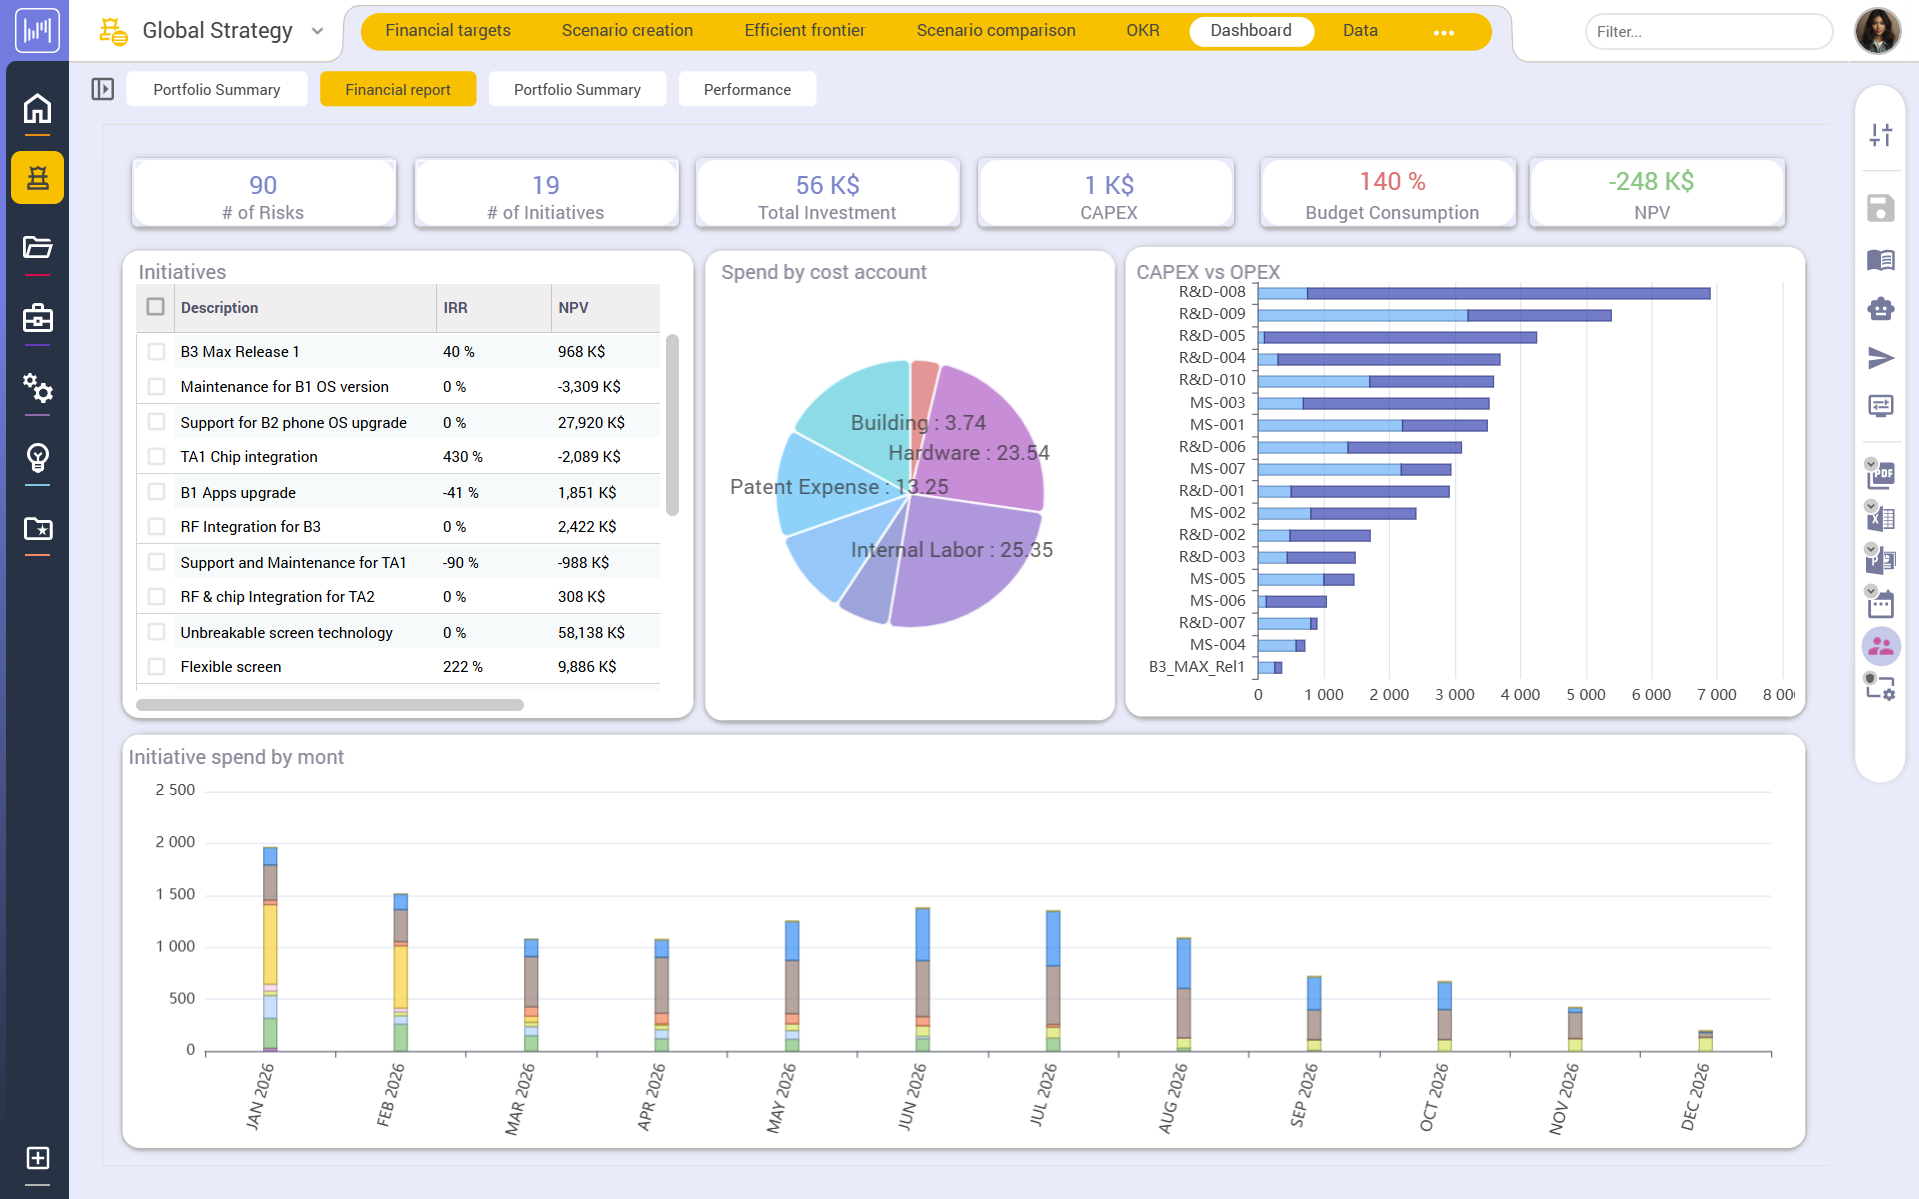This screenshot has width=1919, height=1199.
Task: Click the Save icon on right sidebar
Action: (x=1881, y=209)
